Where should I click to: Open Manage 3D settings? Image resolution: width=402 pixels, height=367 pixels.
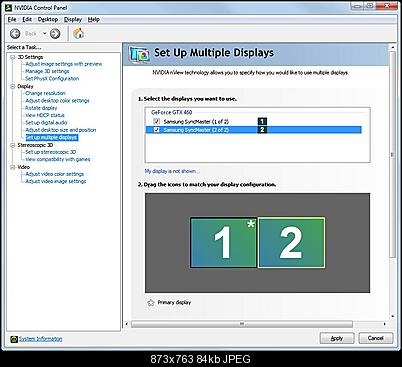pyautogui.click(x=47, y=71)
